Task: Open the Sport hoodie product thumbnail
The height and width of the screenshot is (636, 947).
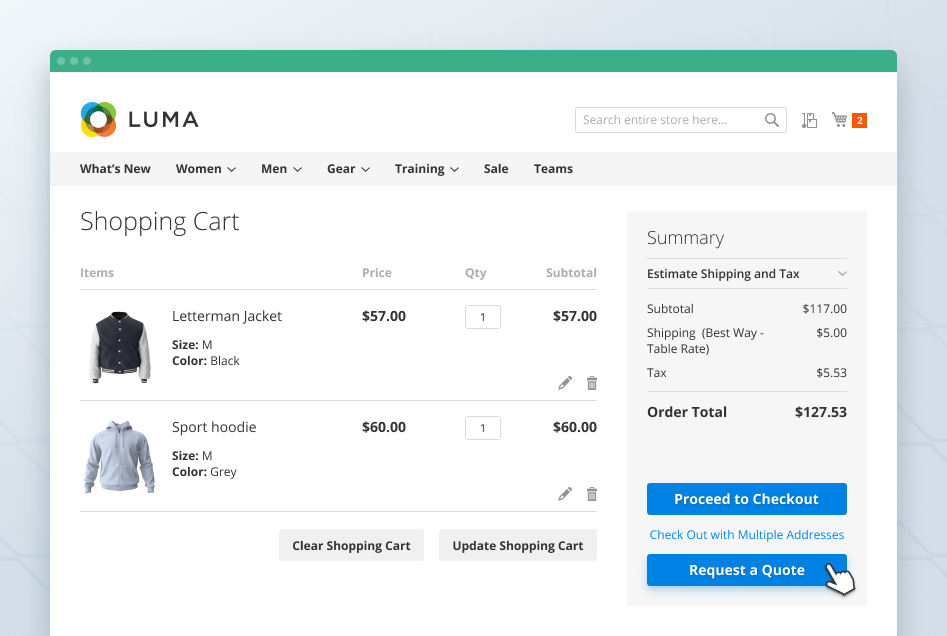Action: point(119,457)
